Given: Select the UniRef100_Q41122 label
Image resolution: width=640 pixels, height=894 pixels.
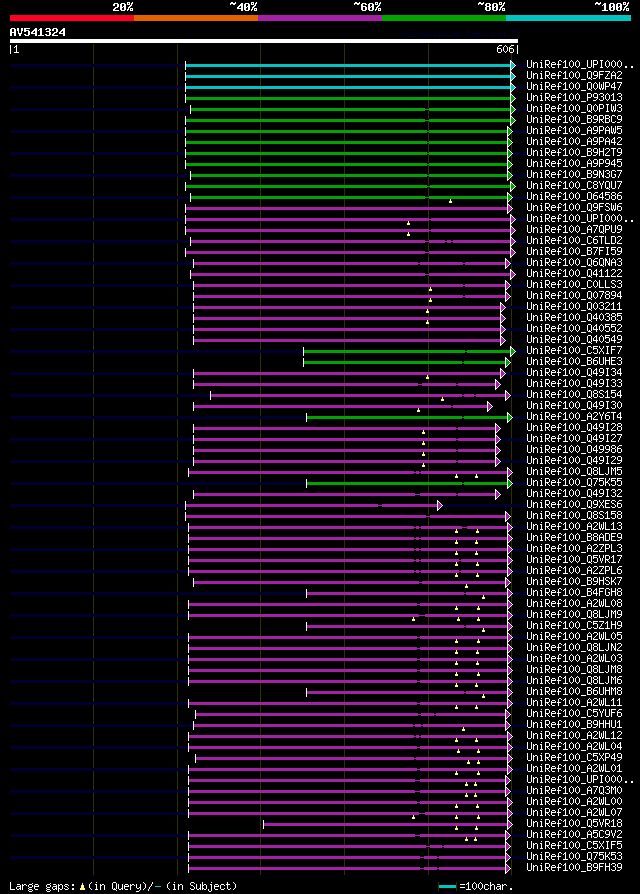Looking at the screenshot, I should [x=574, y=273].
